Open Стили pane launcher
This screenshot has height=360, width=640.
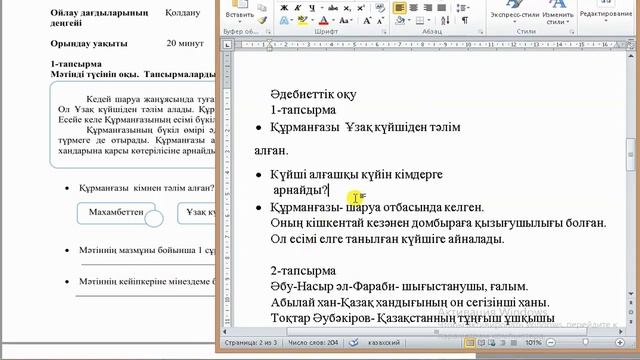click(x=572, y=31)
